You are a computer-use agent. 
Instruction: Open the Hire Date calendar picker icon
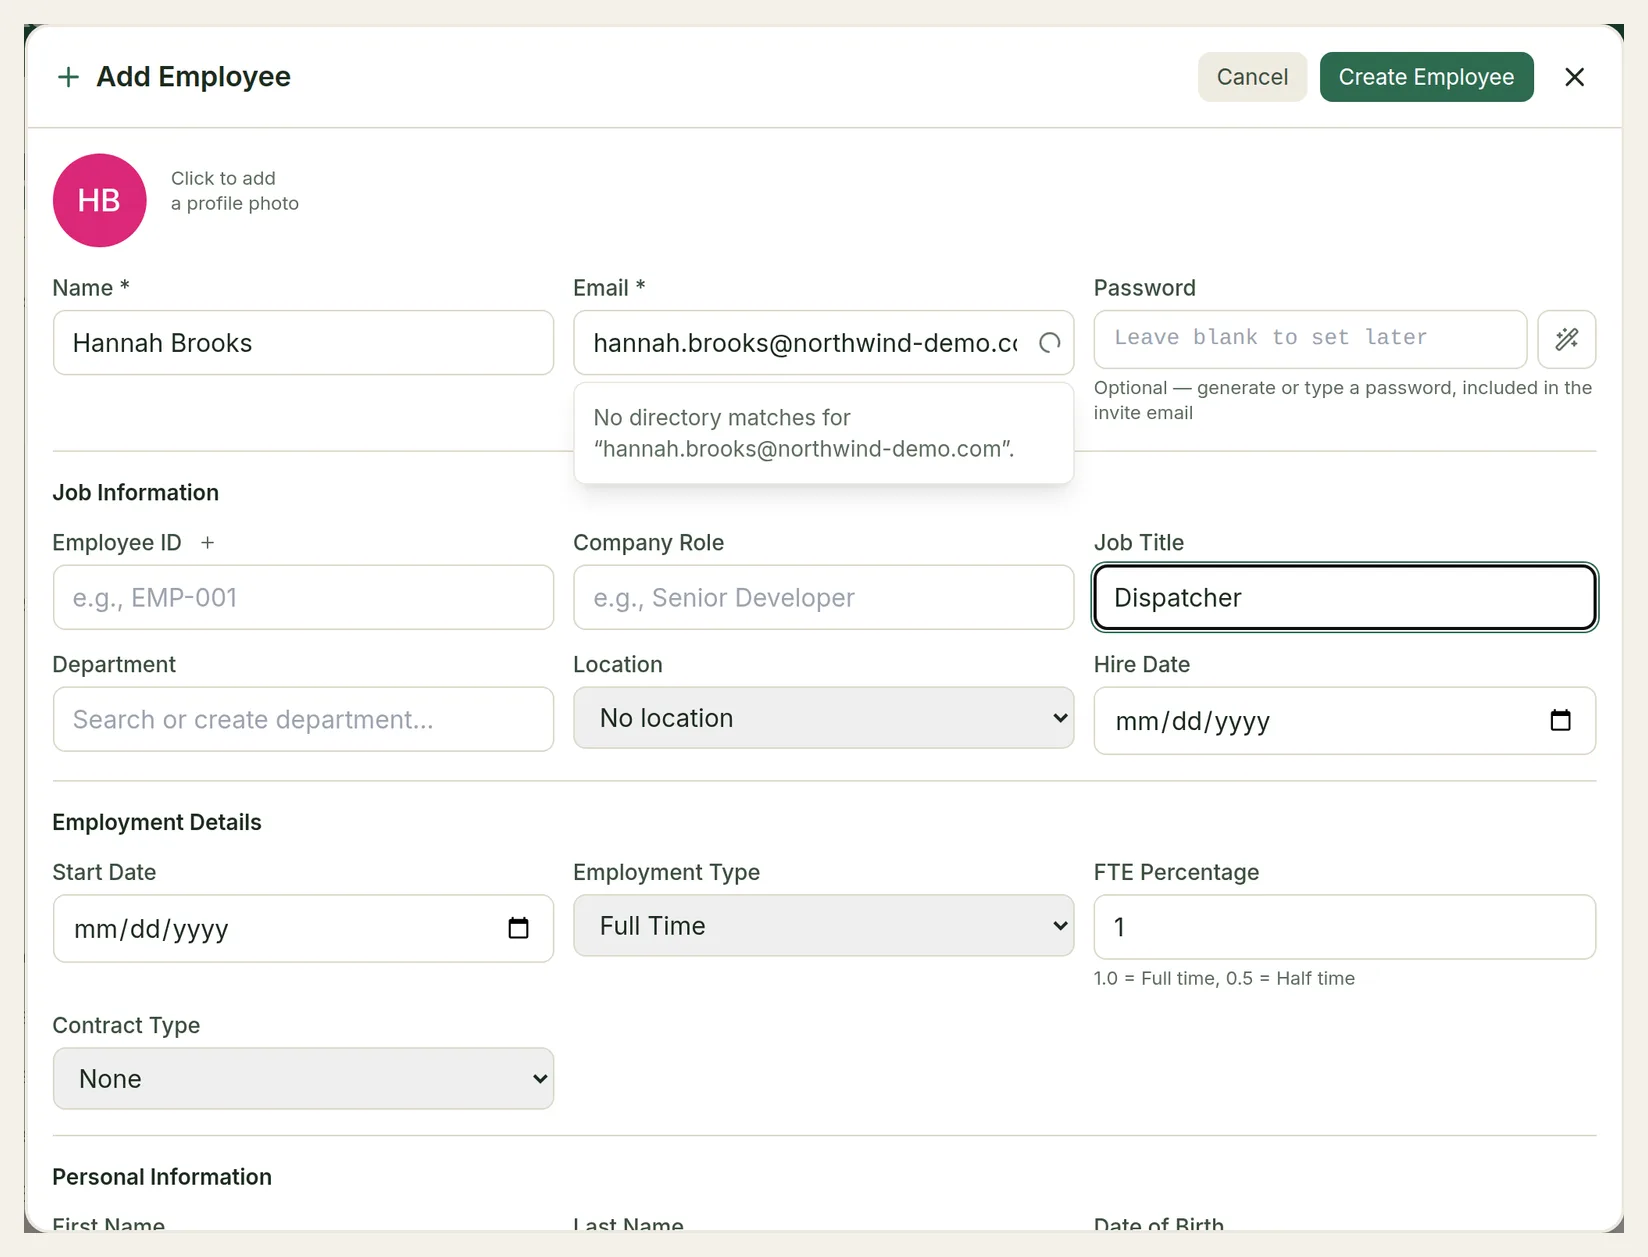coord(1560,720)
